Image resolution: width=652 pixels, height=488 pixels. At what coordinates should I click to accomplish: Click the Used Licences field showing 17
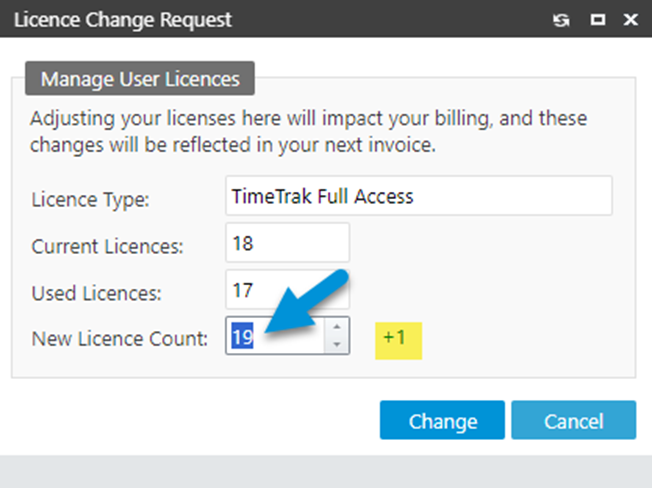(288, 290)
